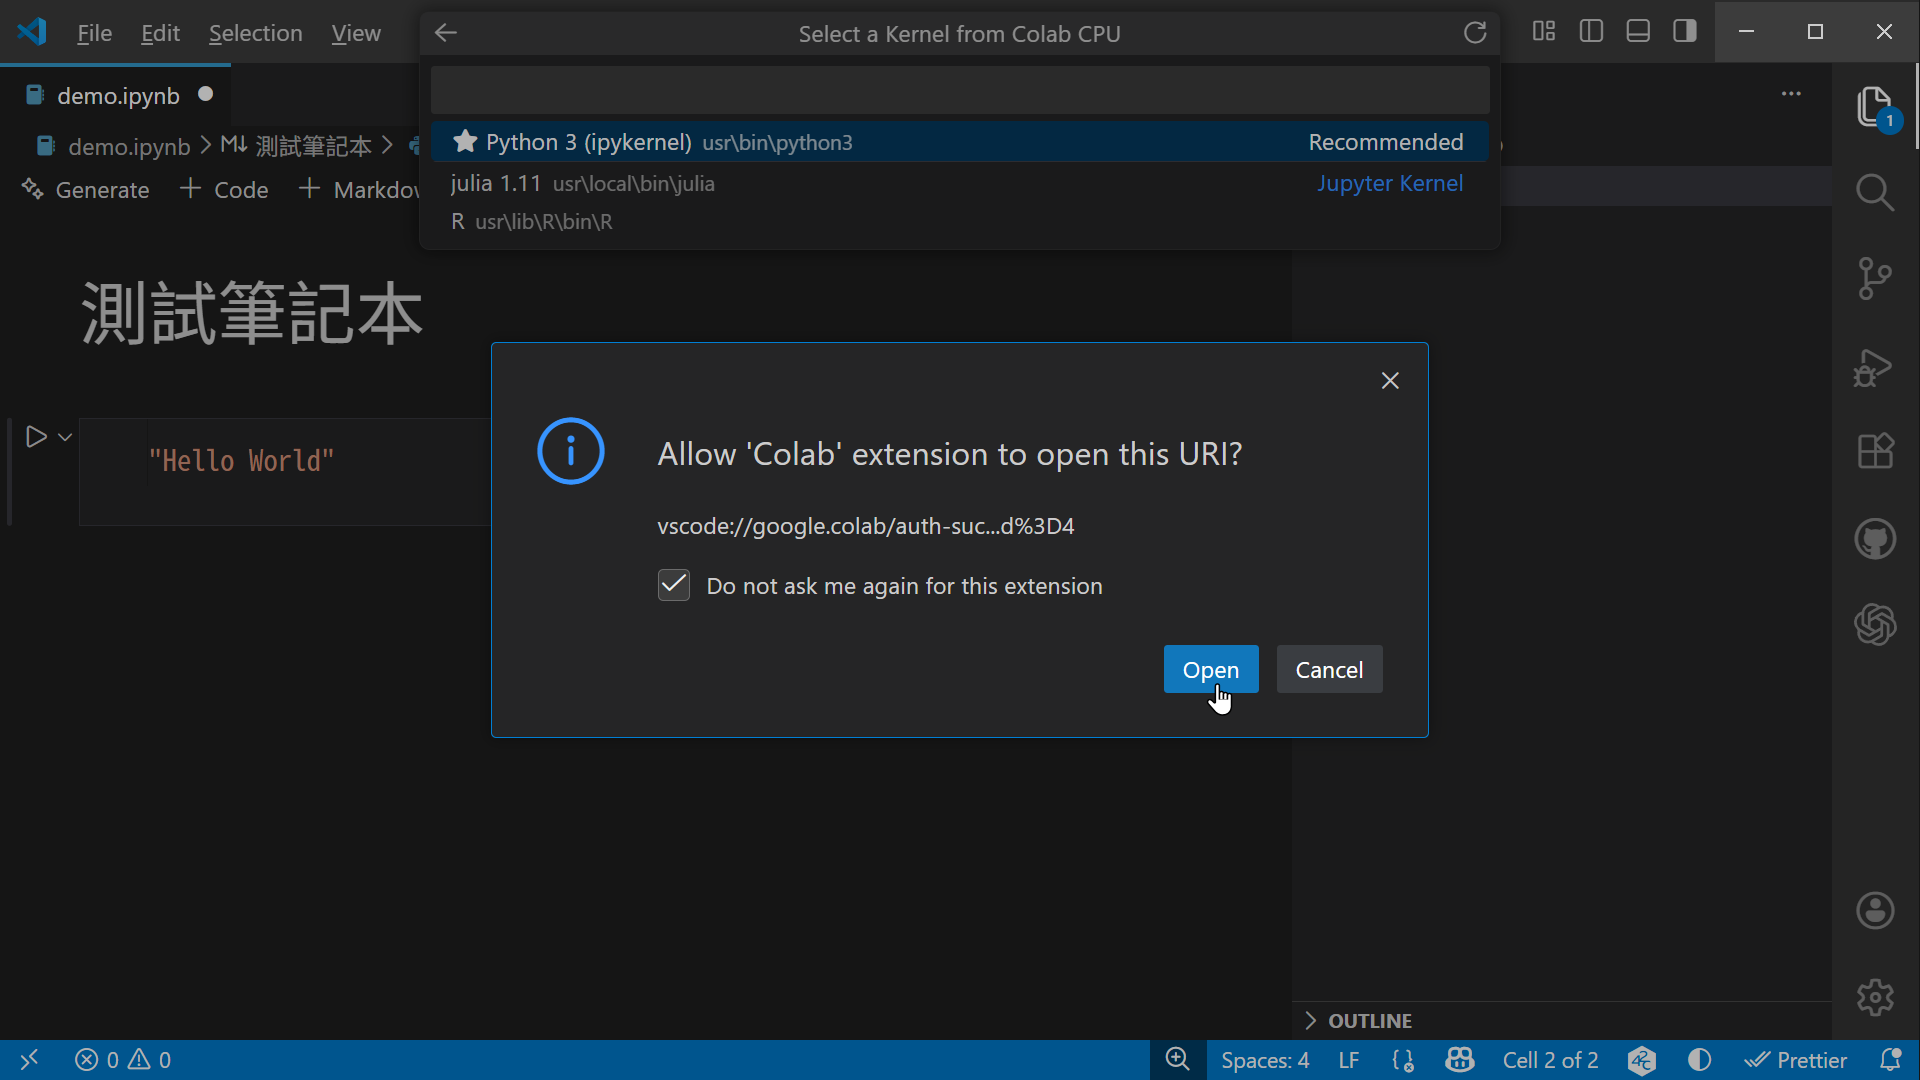The height and width of the screenshot is (1080, 1920).
Task: Click zoom magnifier icon in status bar
Action: coord(1178,1060)
